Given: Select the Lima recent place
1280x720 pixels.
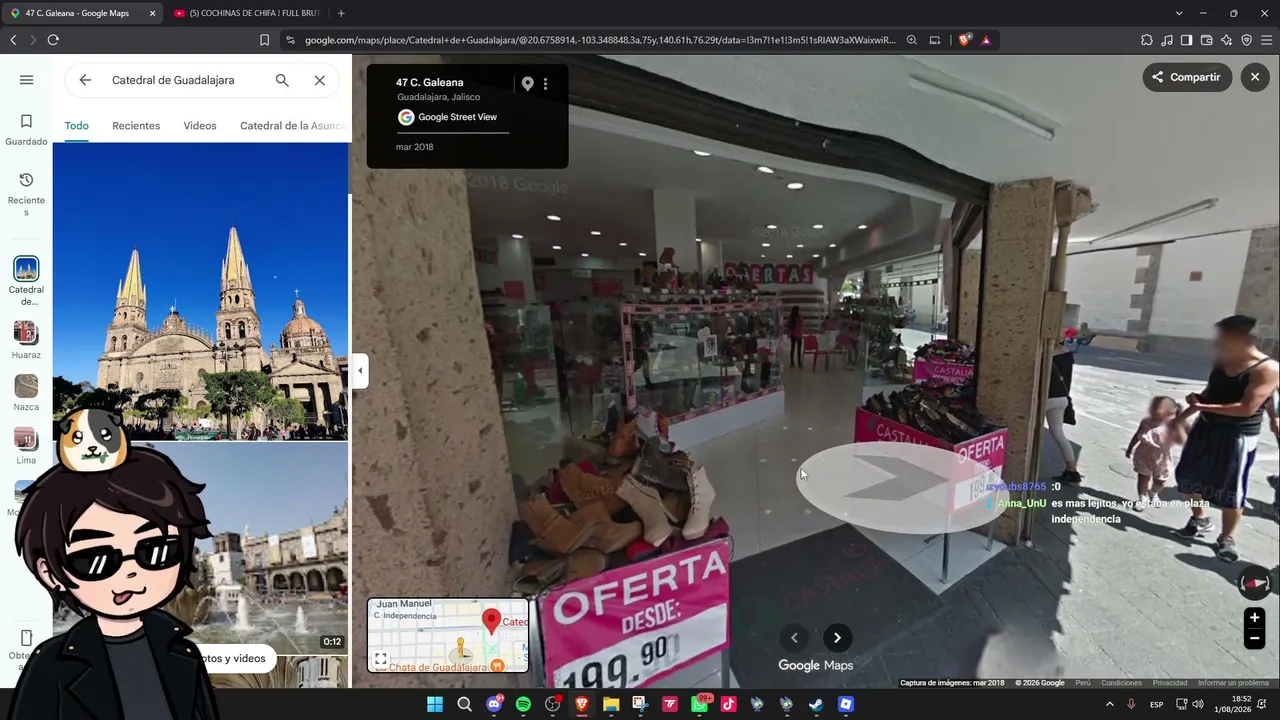Looking at the screenshot, I should [26, 446].
